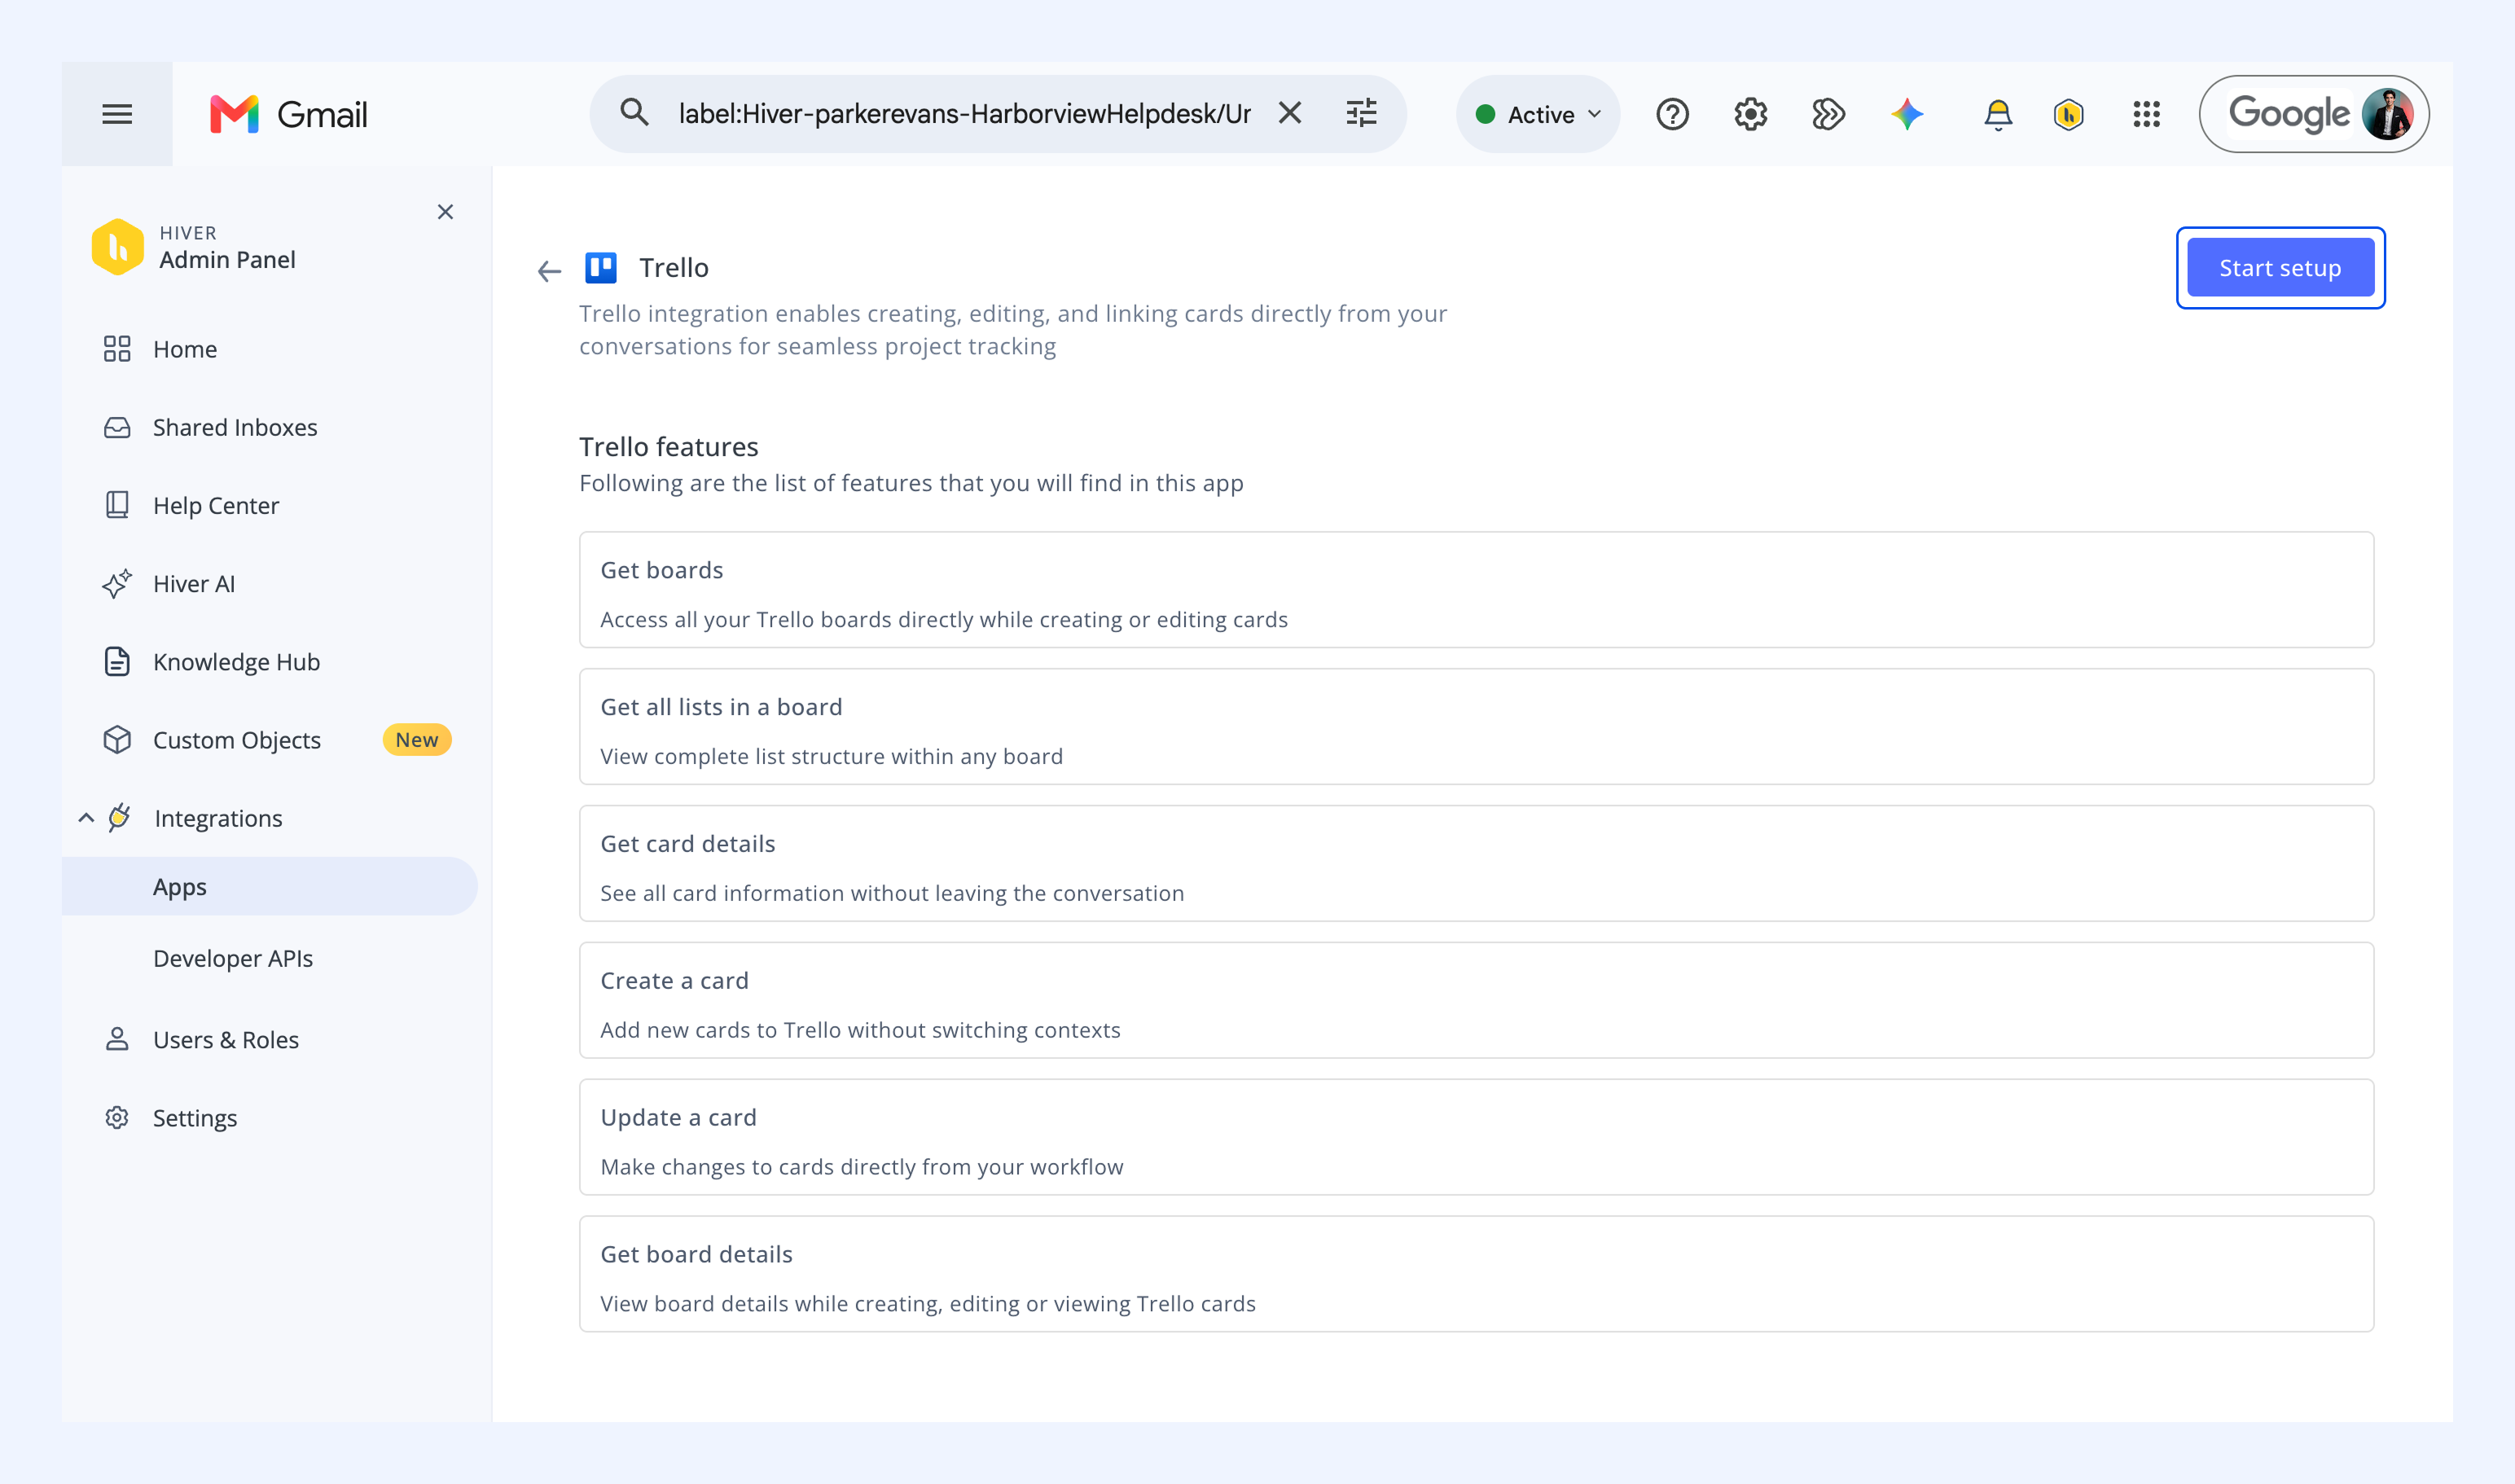Click the Custom Objects cube icon
Viewport: 2515px width, 1484px height.
tap(117, 740)
